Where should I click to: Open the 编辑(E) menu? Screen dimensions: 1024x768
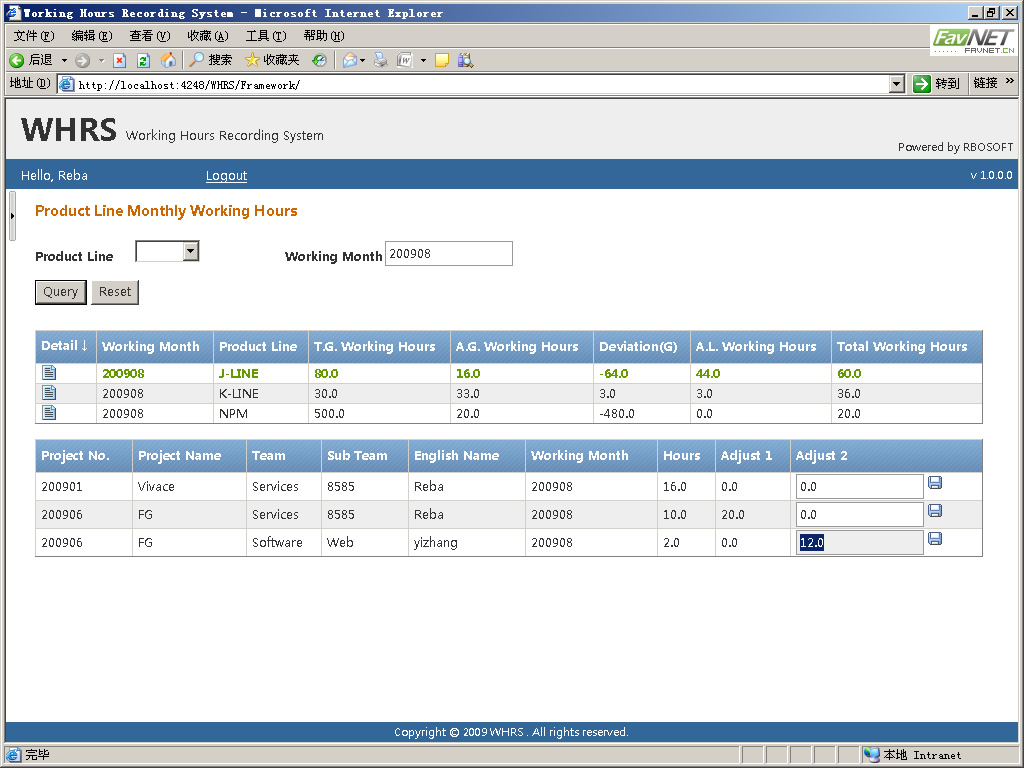(91, 35)
